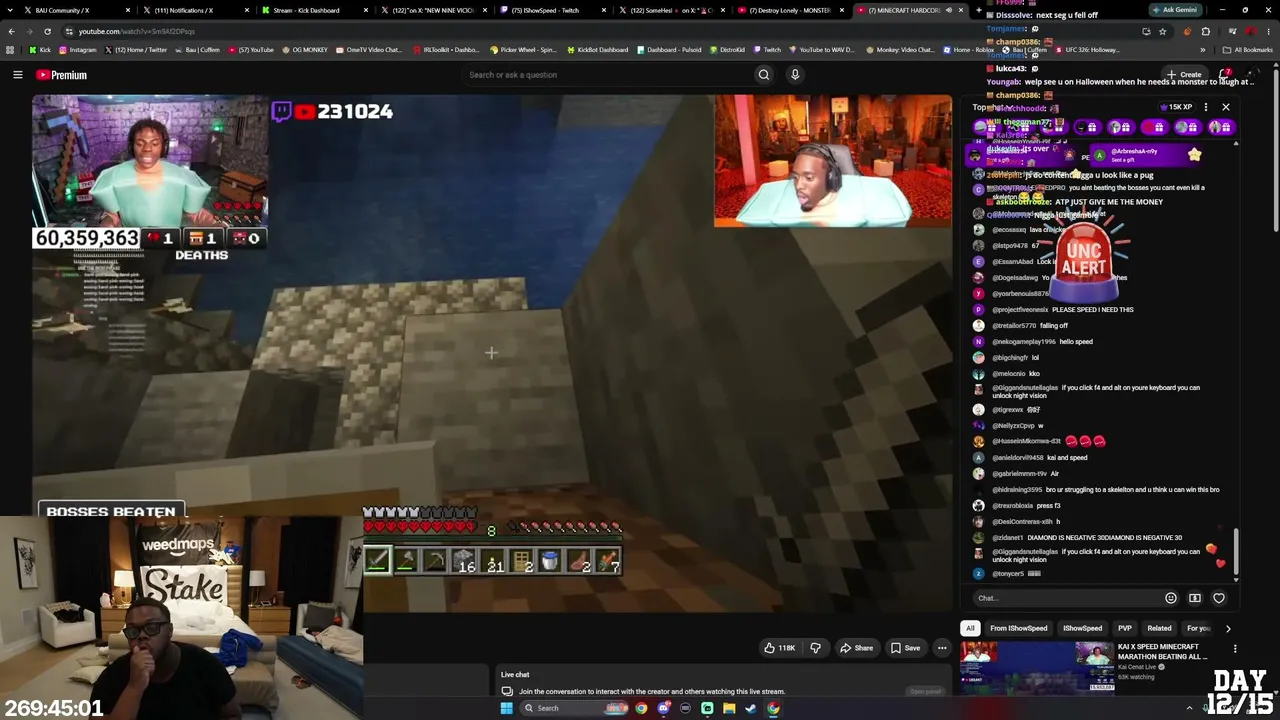1280x720 pixels.
Task: Open File Explorer from taskbar
Action: point(729,708)
